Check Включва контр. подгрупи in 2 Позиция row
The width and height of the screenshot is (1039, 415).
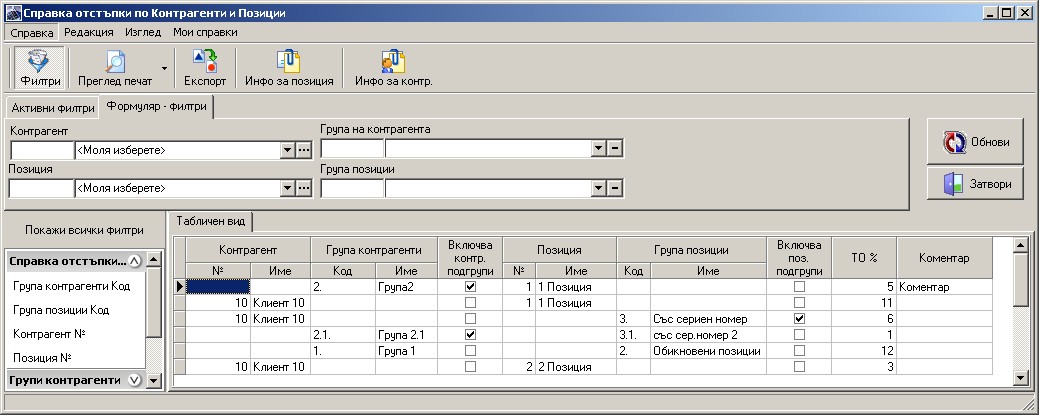click(470, 367)
